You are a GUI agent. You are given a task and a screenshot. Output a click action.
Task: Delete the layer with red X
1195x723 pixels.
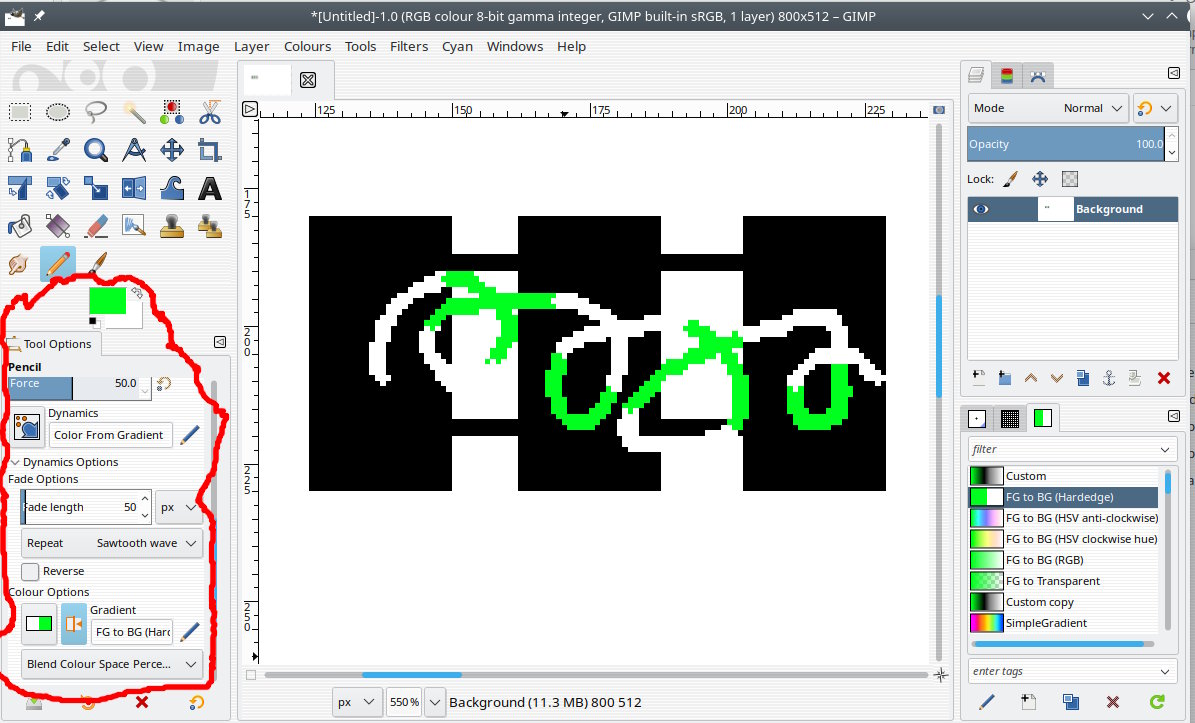(1163, 378)
